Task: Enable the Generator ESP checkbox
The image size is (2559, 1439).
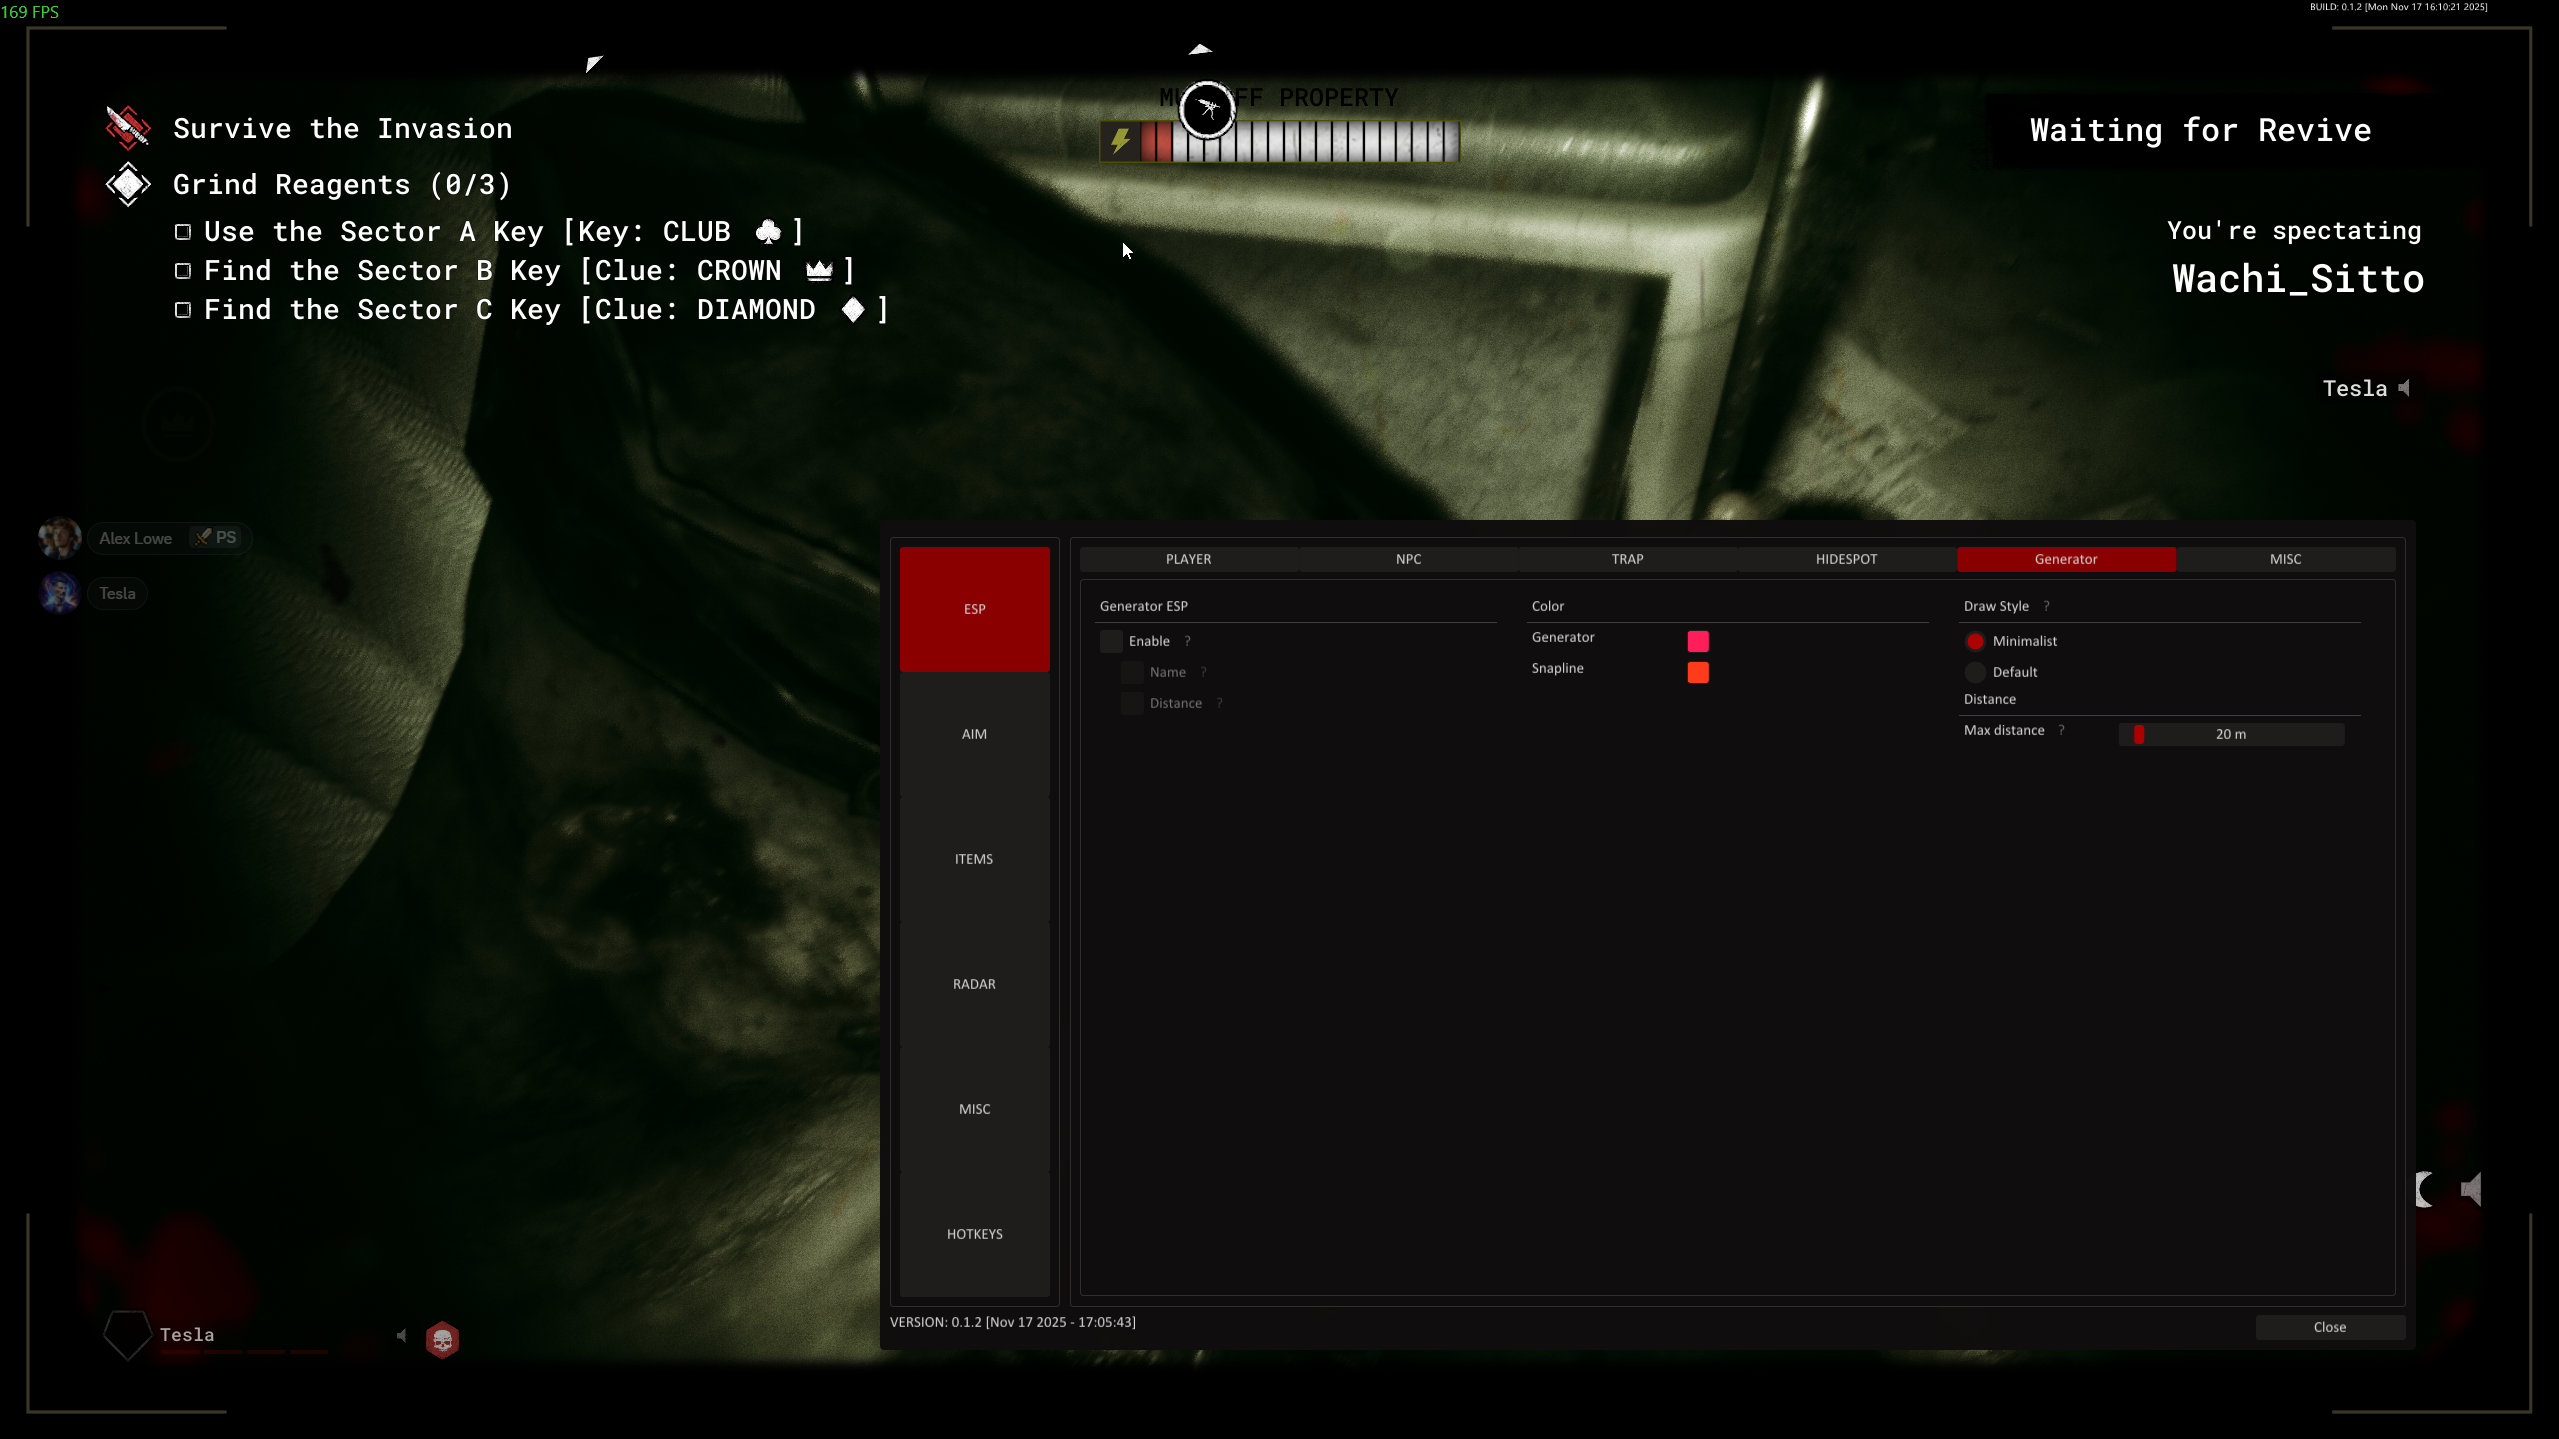Action: 1111,641
